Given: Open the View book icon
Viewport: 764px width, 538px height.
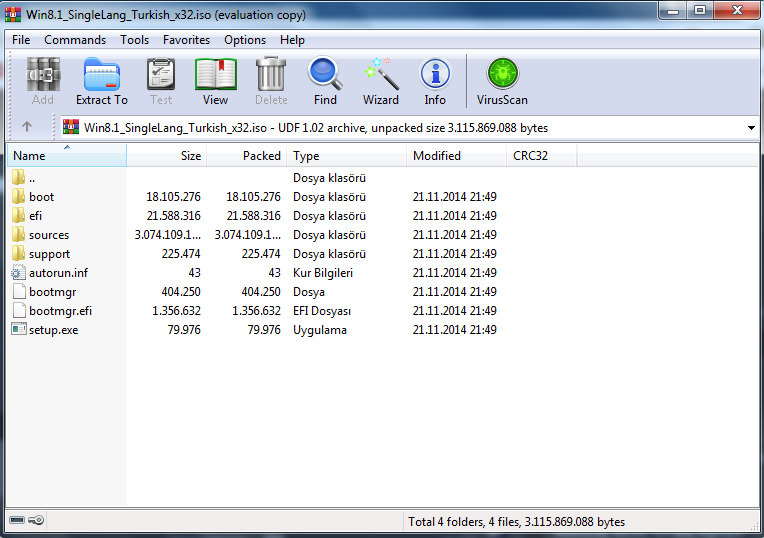Looking at the screenshot, I should (215, 74).
